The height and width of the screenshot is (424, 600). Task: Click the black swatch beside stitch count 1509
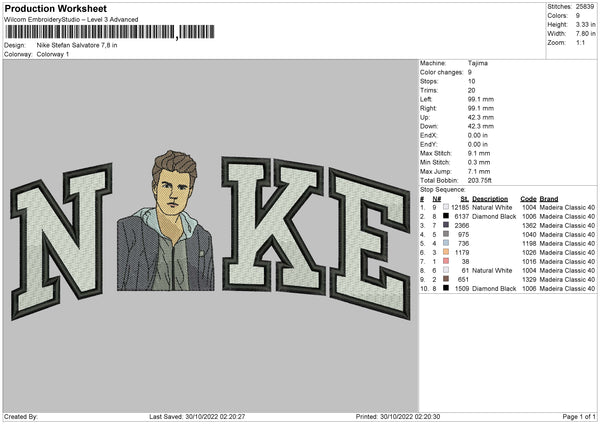(x=446, y=288)
